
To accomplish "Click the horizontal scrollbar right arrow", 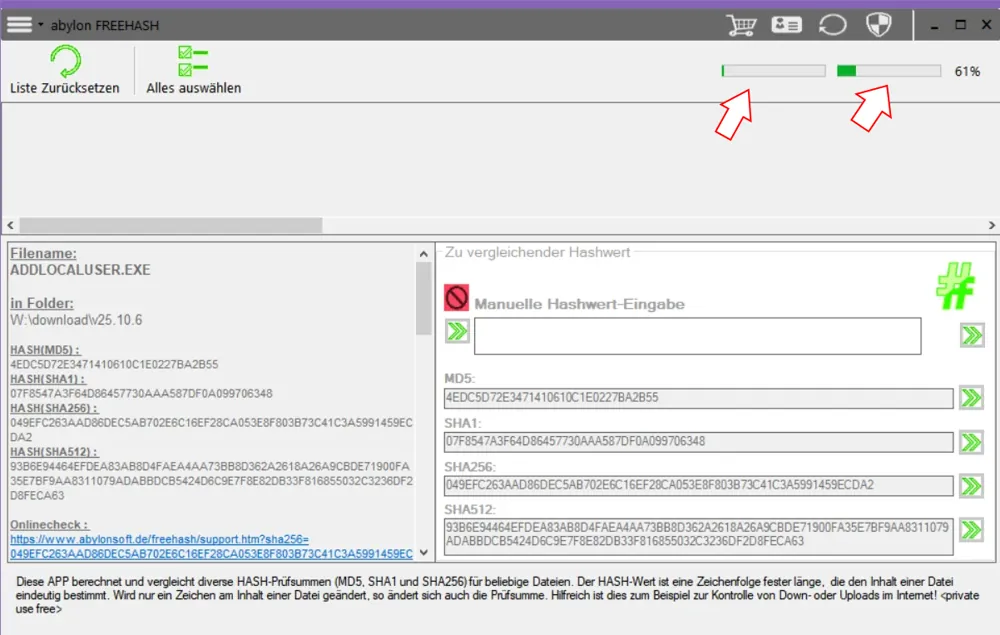I will pos(991,225).
